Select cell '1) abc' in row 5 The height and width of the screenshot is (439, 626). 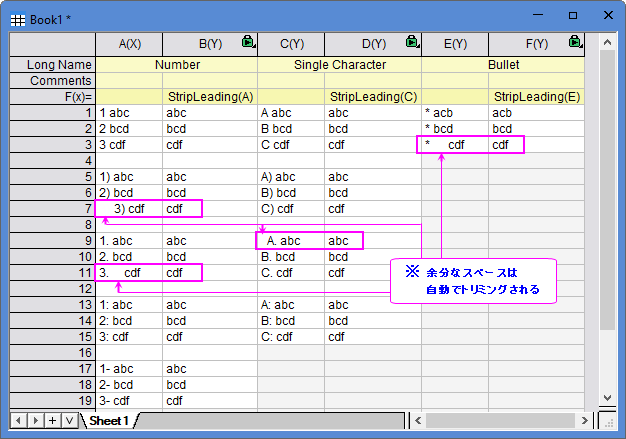pyautogui.click(x=129, y=177)
